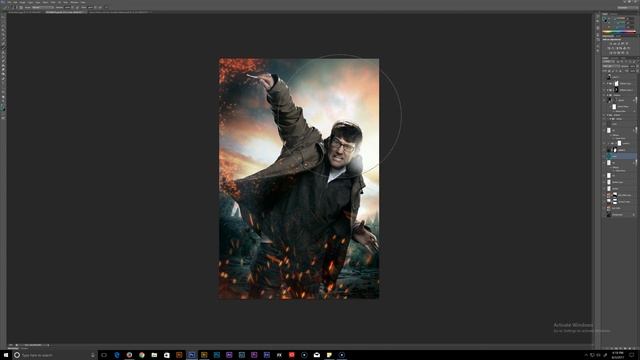Click the taskbar clock
This screenshot has width=640, height=360.
pyautogui.click(x=618, y=355)
